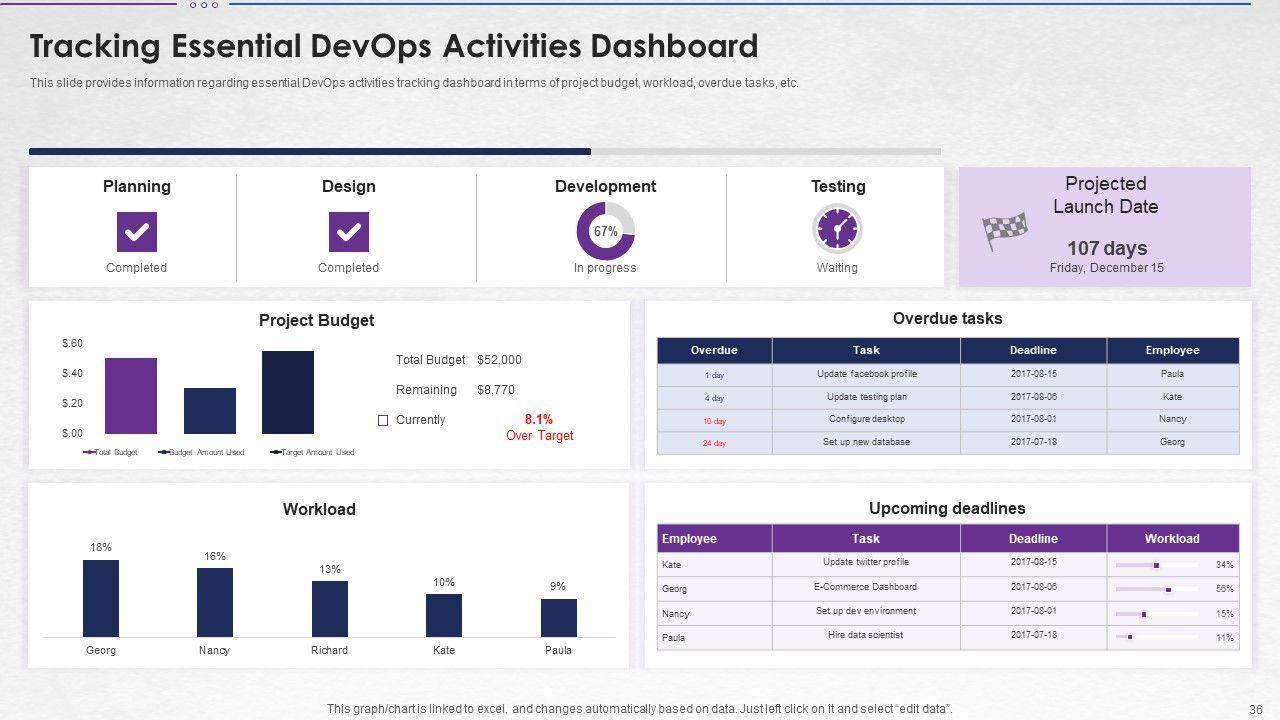Click Kate's 34% workload slider

click(1156, 565)
